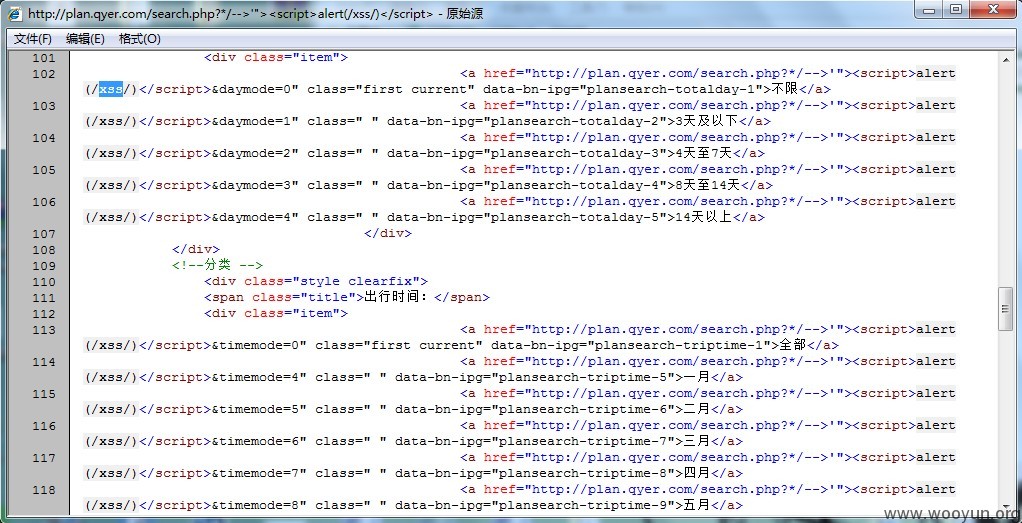The width and height of the screenshot is (1022, 523).
Task: Open the 格式(O) menu
Action: click(139, 39)
